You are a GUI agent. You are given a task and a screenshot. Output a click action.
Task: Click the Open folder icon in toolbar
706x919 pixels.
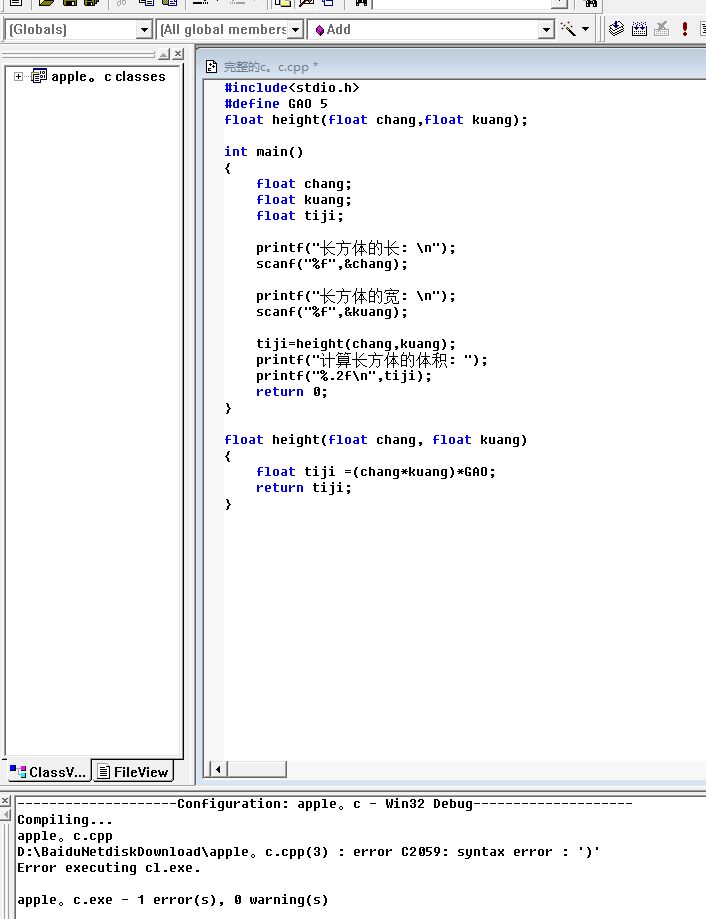pyautogui.click(x=46, y=3)
